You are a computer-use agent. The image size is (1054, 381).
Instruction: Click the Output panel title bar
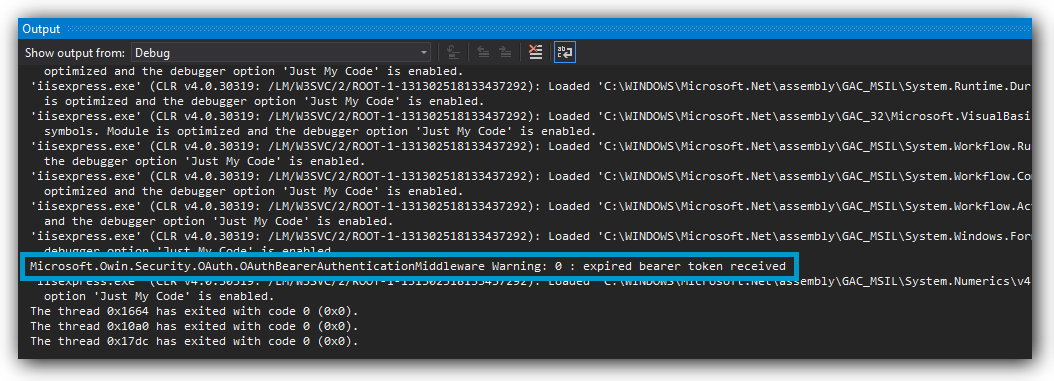[x=524, y=29]
